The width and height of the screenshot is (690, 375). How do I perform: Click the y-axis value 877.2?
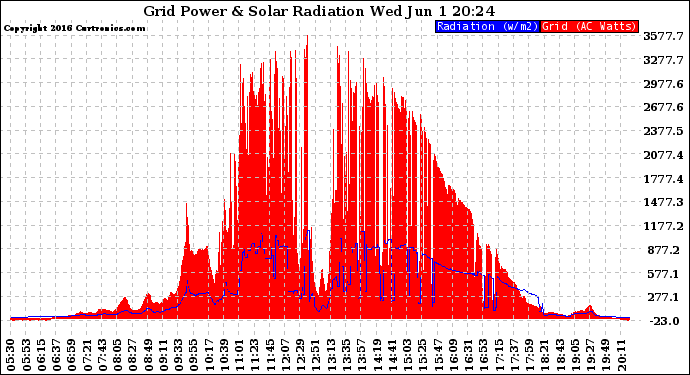pyautogui.click(x=665, y=250)
